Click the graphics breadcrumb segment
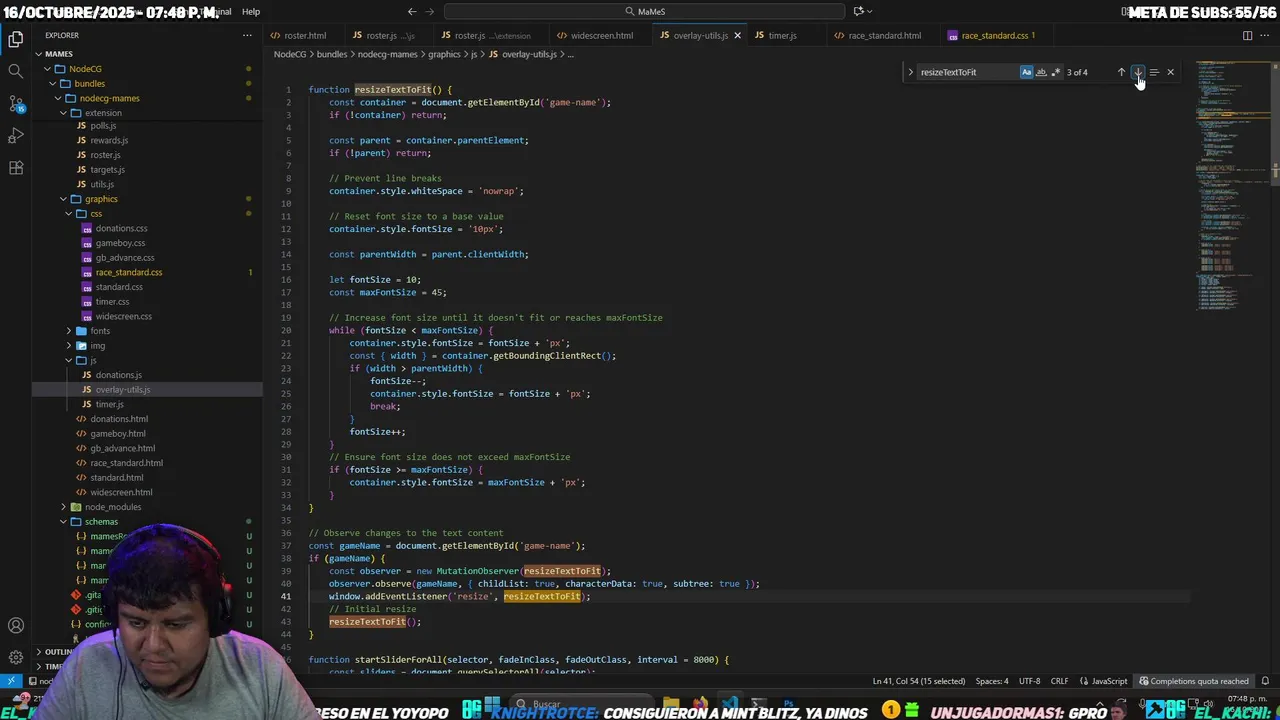 point(444,54)
